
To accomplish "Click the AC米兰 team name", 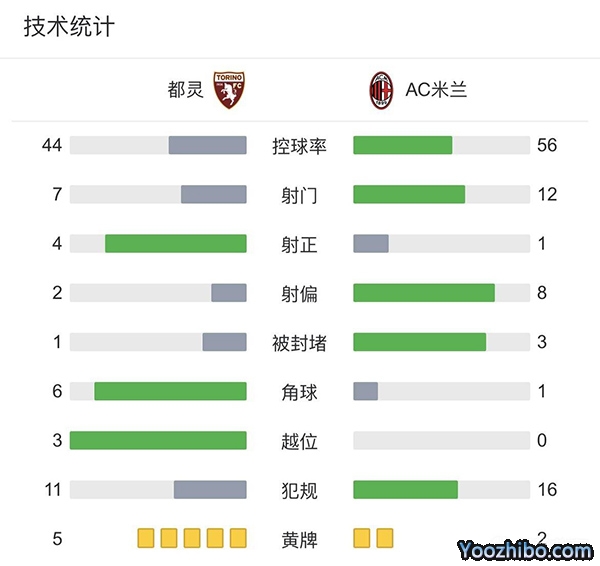I will (436, 90).
